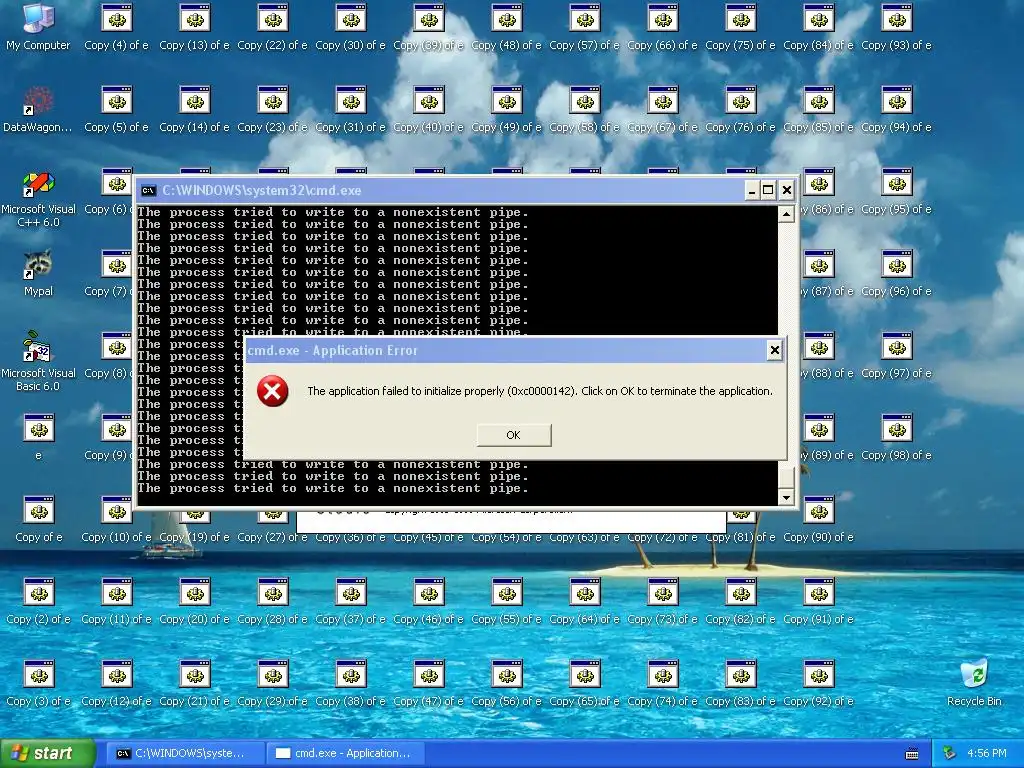Open the cmd window system menu icon
This screenshot has height=768, width=1024.
[148, 191]
